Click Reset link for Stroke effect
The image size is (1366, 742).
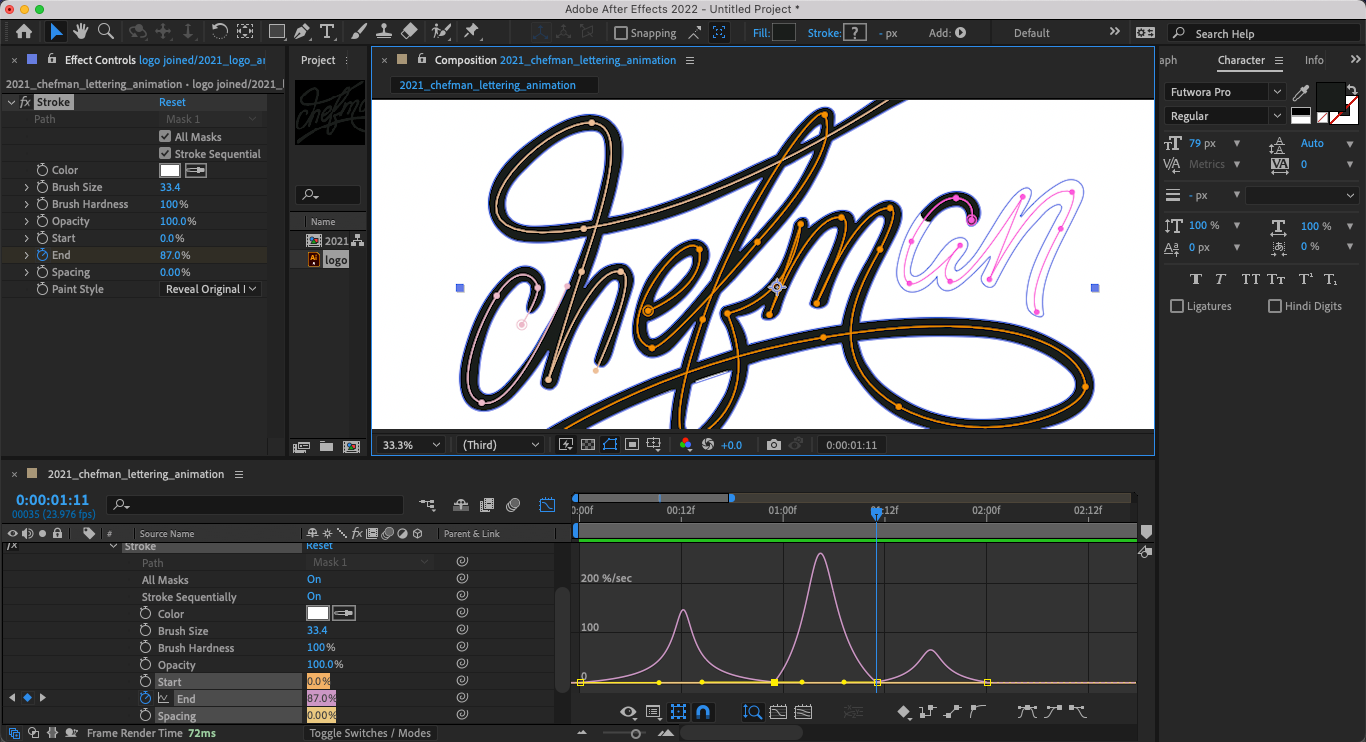coord(172,102)
